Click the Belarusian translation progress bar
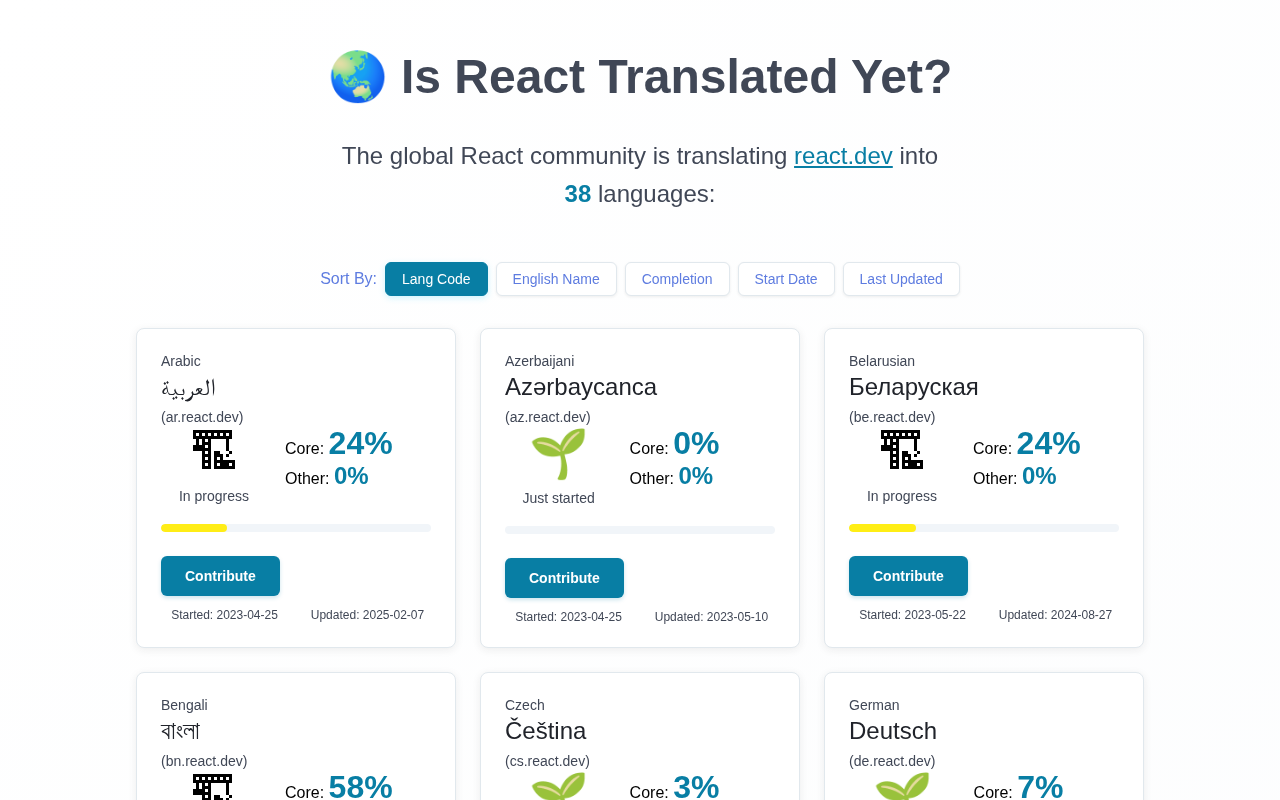Screen dimensions: 1280x800 coord(984,528)
